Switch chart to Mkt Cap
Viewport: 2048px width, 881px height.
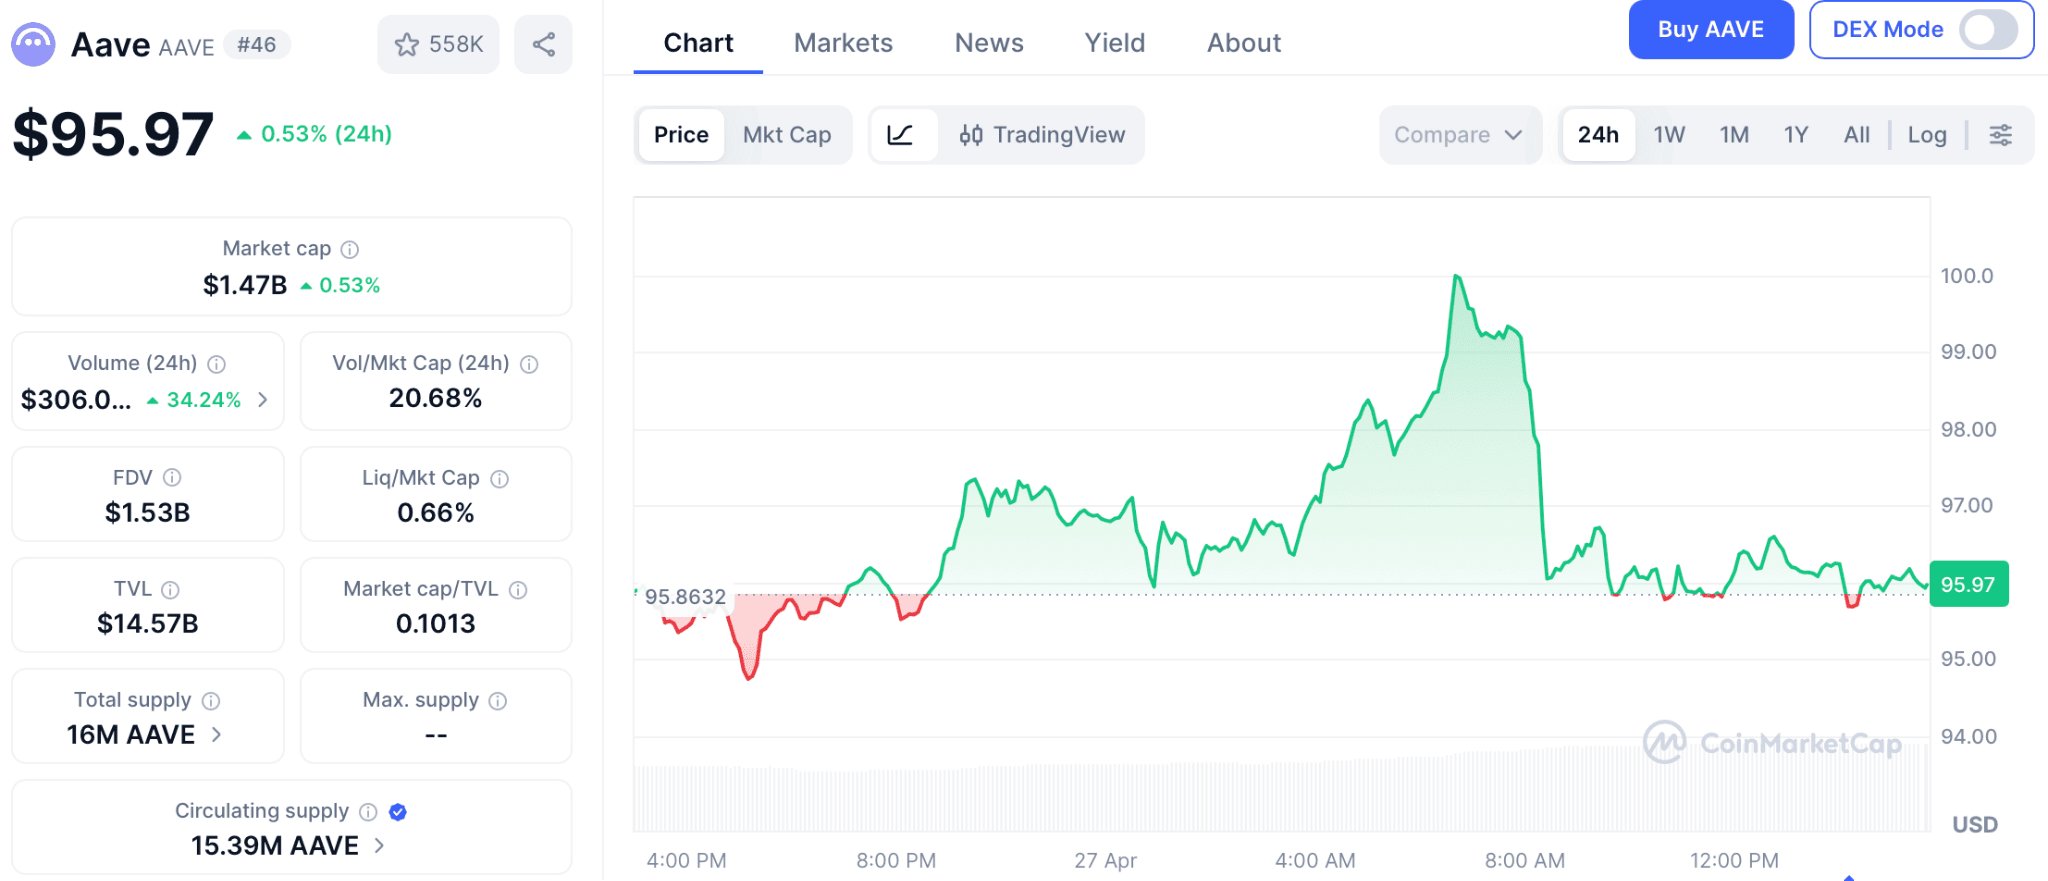pos(787,135)
